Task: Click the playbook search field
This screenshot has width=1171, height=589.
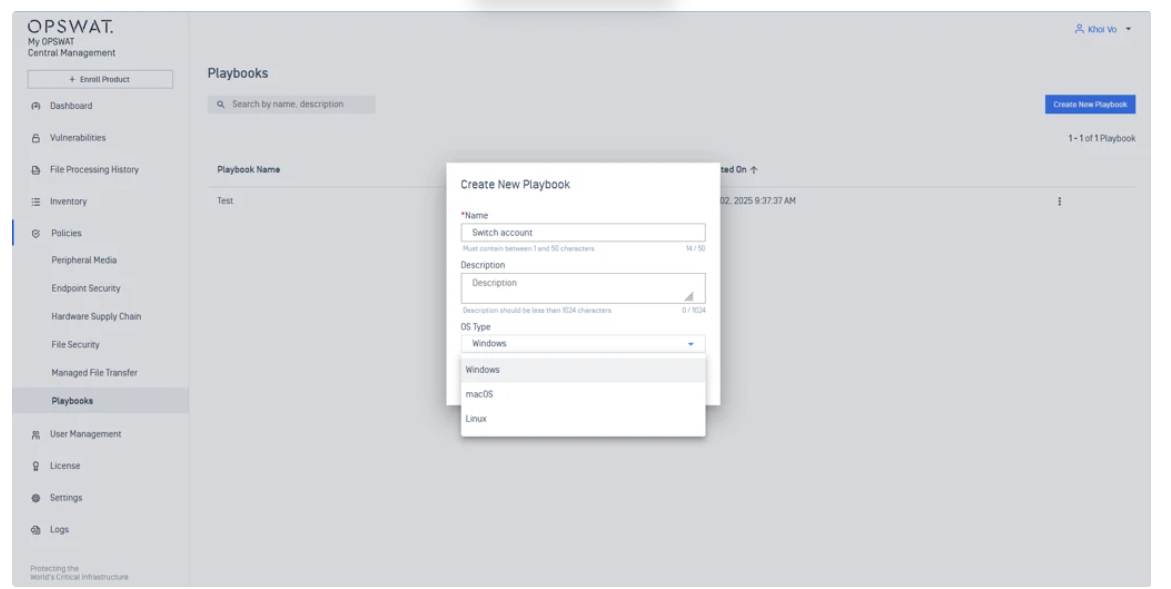Action: tap(291, 105)
